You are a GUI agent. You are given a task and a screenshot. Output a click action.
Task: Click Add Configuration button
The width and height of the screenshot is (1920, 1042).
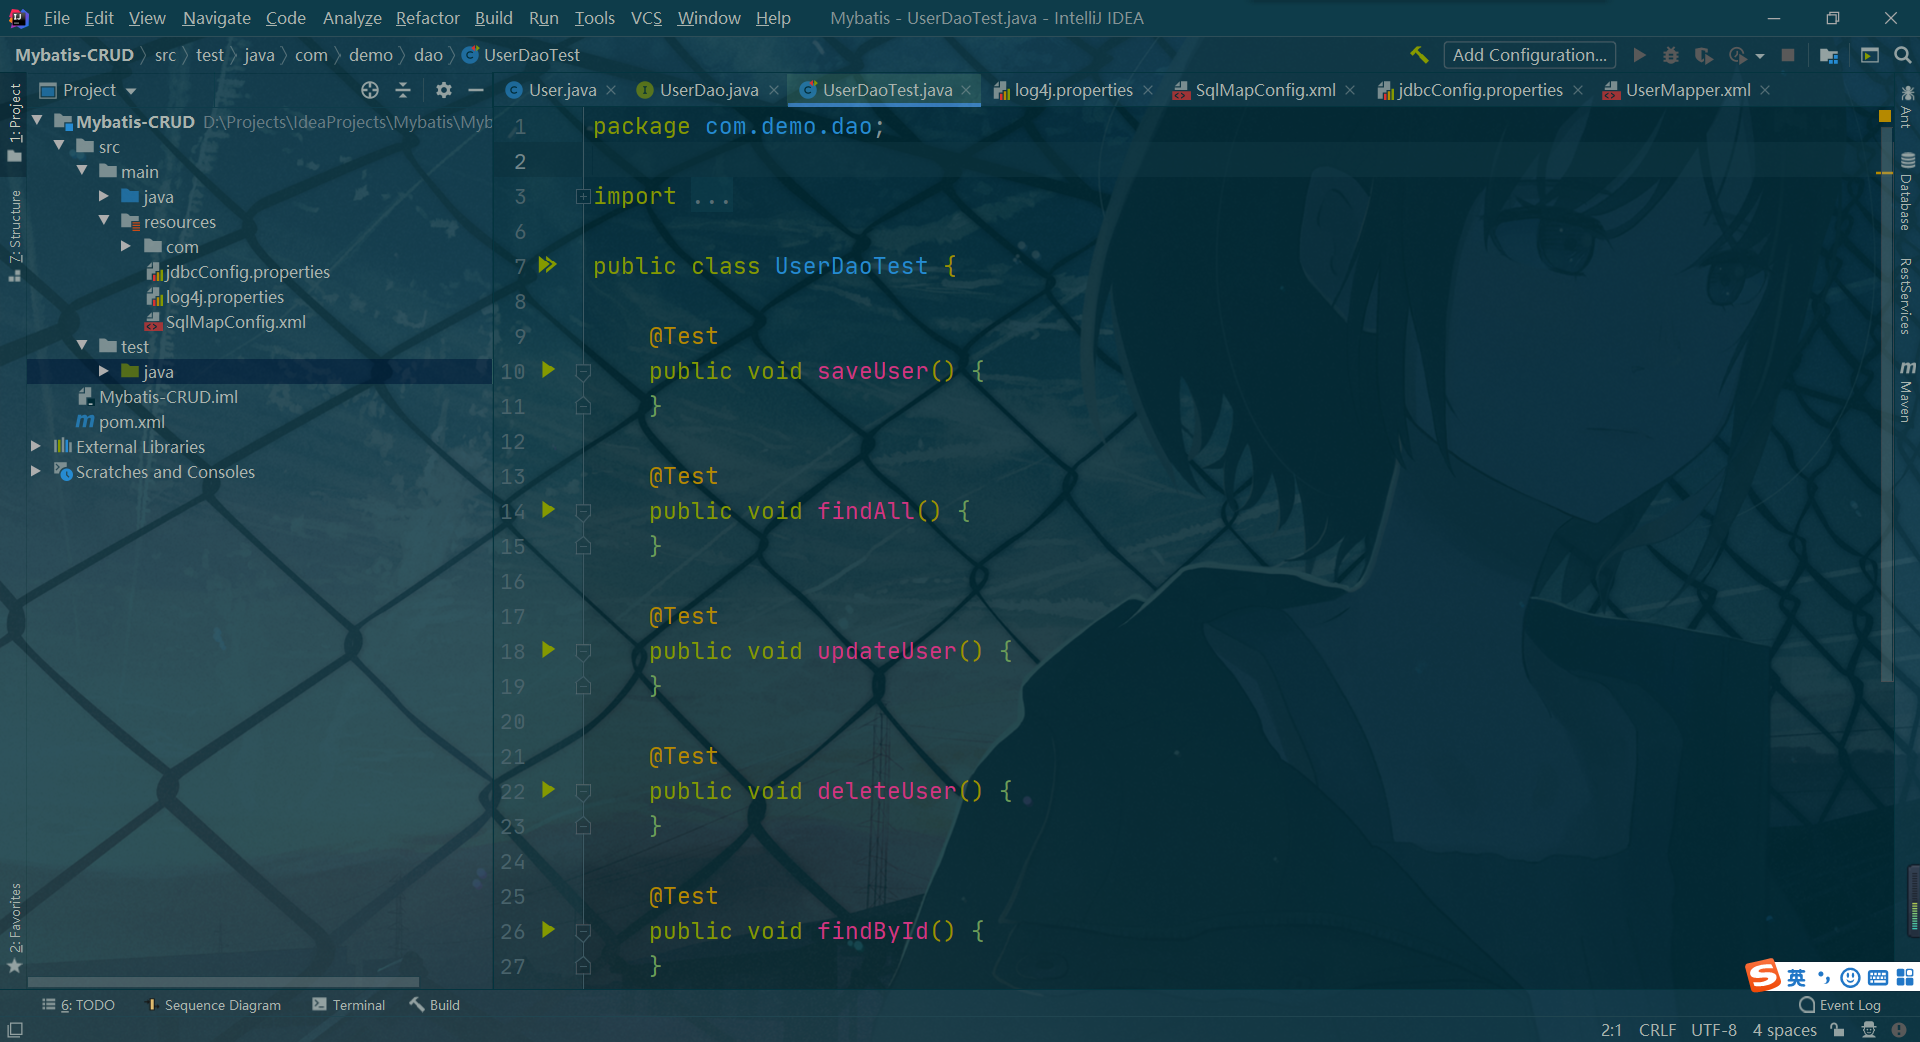tap(1529, 55)
